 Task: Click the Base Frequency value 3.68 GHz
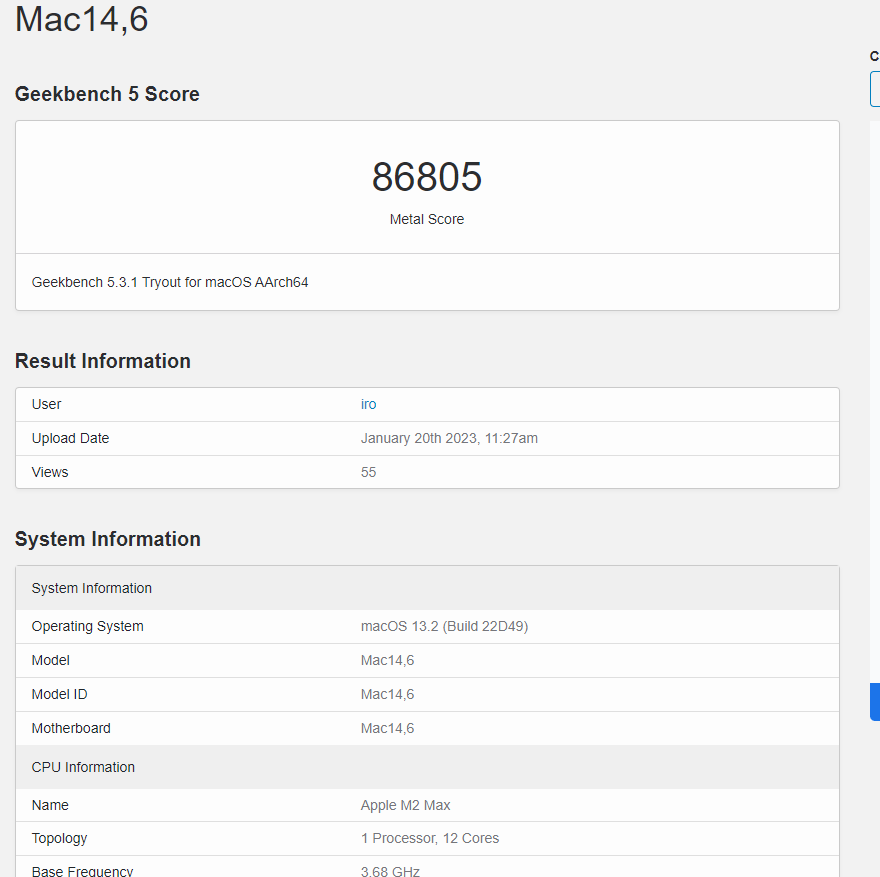[390, 871]
